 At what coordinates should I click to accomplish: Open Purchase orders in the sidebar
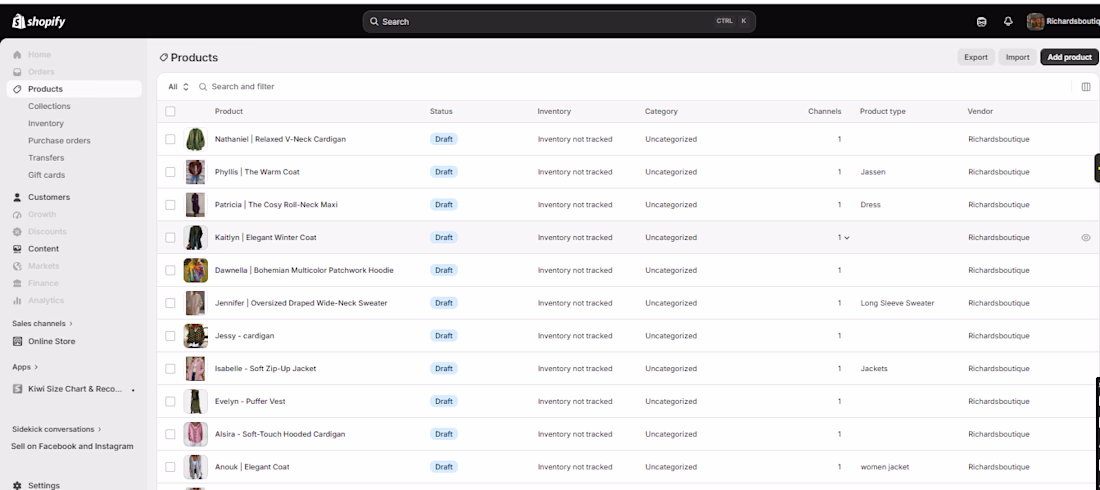tap(59, 140)
